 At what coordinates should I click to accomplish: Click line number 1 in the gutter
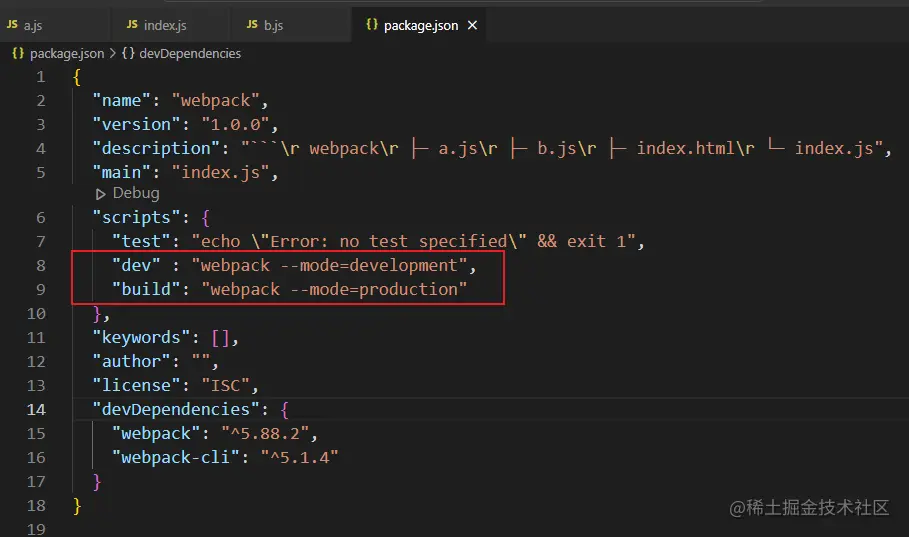[x=41, y=77]
